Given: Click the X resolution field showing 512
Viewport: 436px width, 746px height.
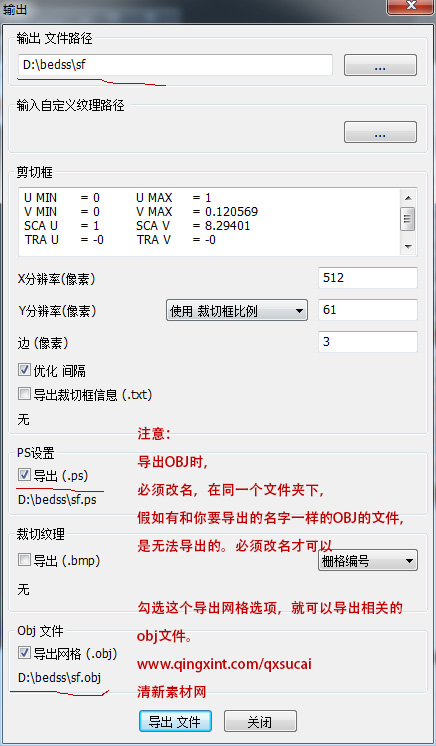Looking at the screenshot, I should tap(367, 278).
